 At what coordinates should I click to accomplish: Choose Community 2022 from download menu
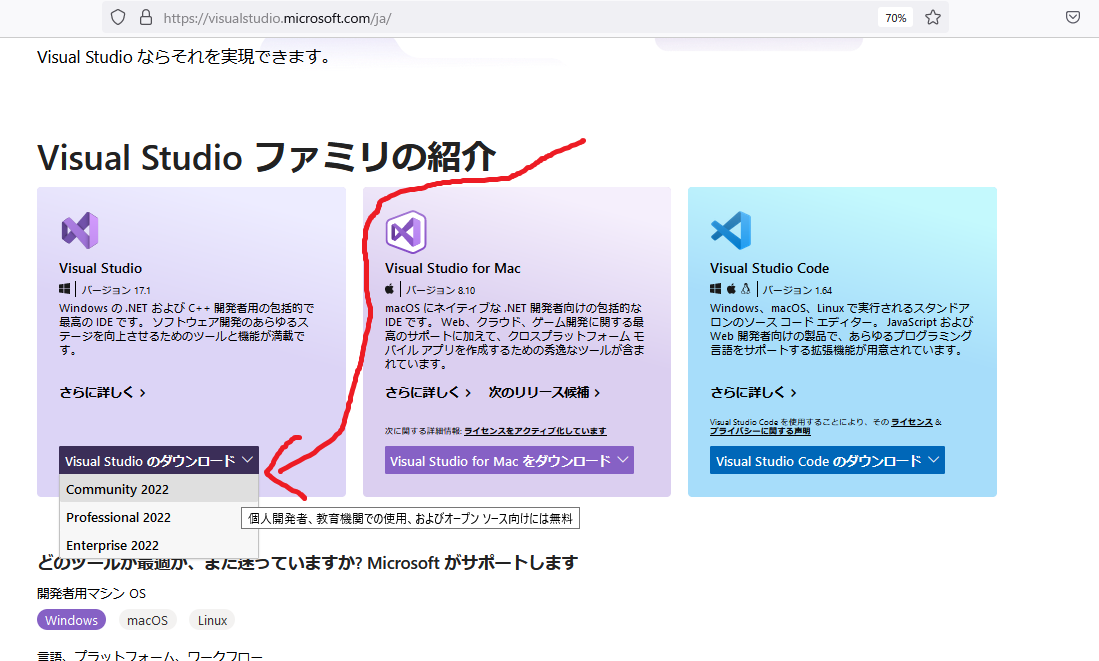tap(117, 489)
